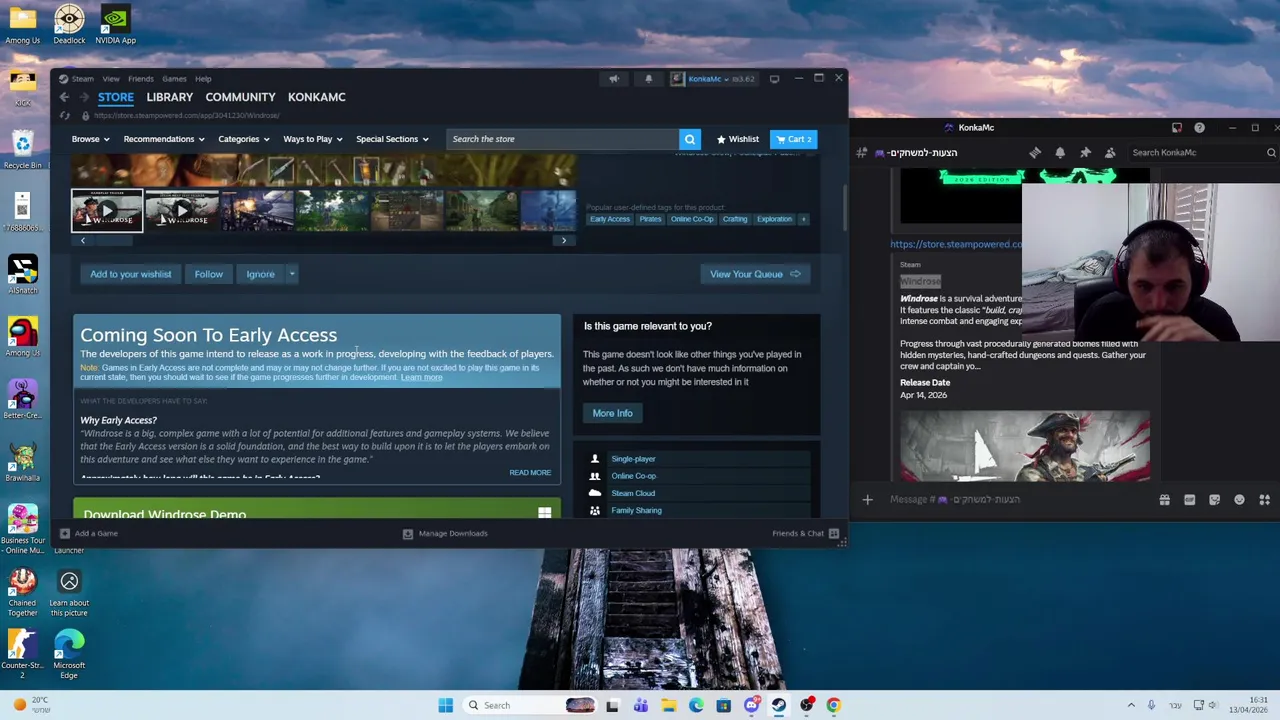
Task: Select first Windrose video thumbnail
Action: [107, 211]
